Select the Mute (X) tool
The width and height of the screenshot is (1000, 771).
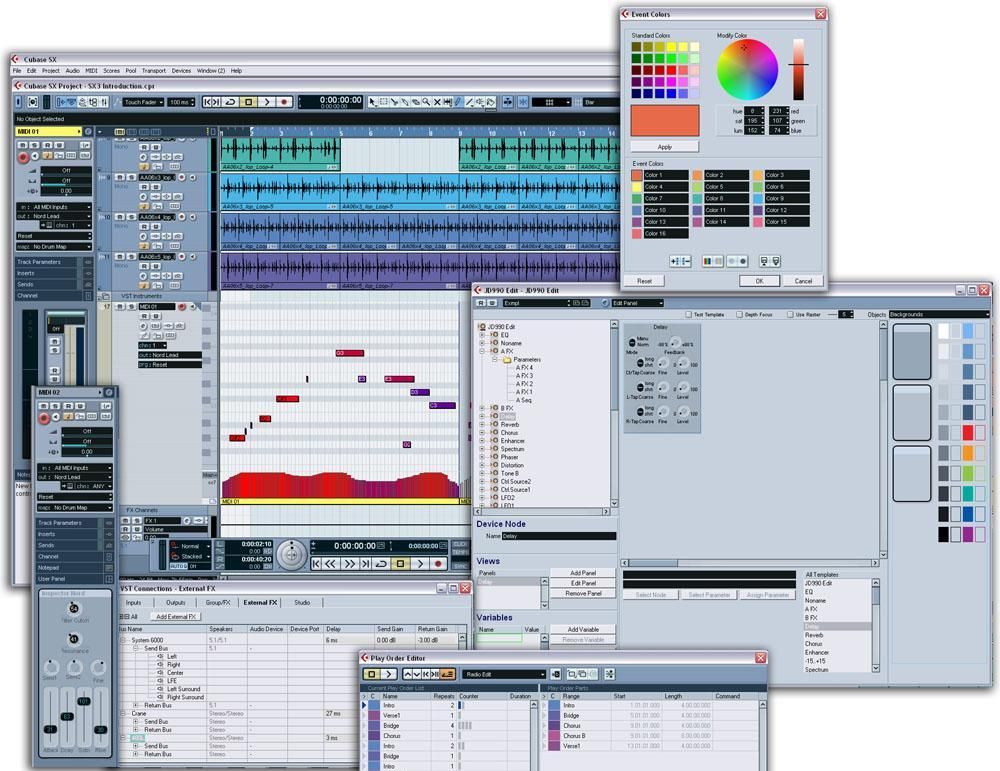437,102
